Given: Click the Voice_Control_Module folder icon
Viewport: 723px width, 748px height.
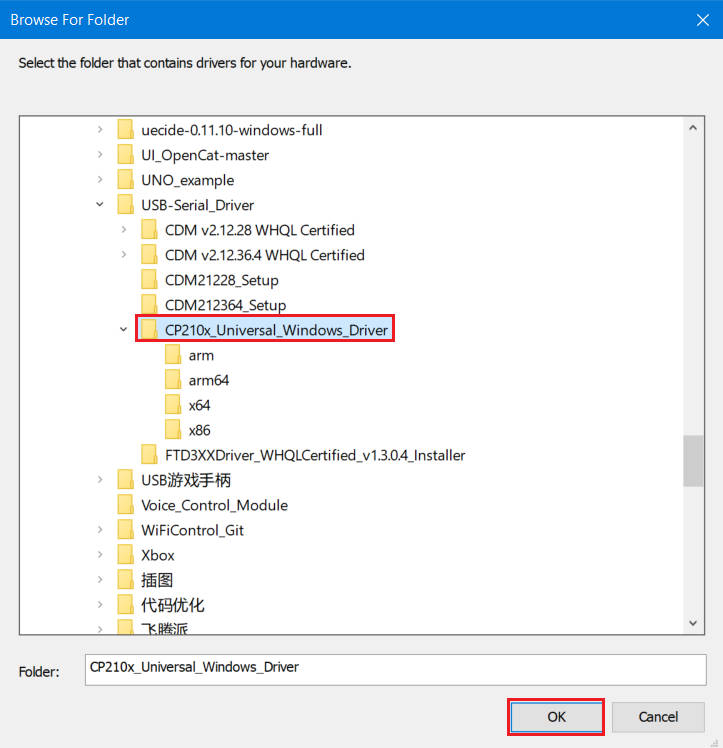Looking at the screenshot, I should point(125,505).
